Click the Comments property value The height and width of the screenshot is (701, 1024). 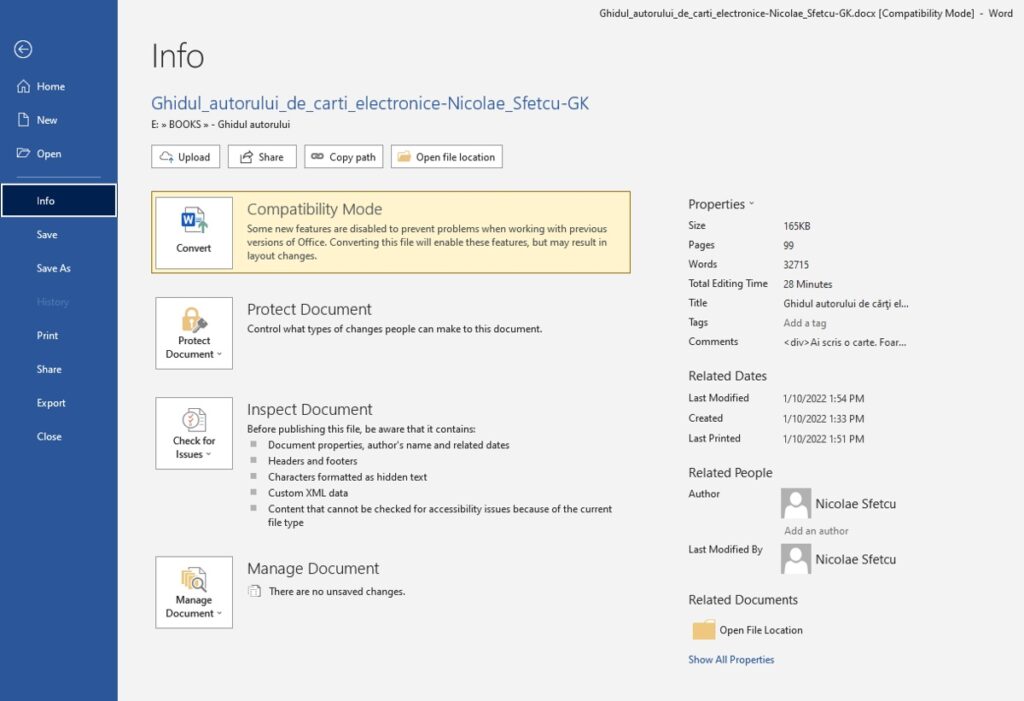(844, 342)
